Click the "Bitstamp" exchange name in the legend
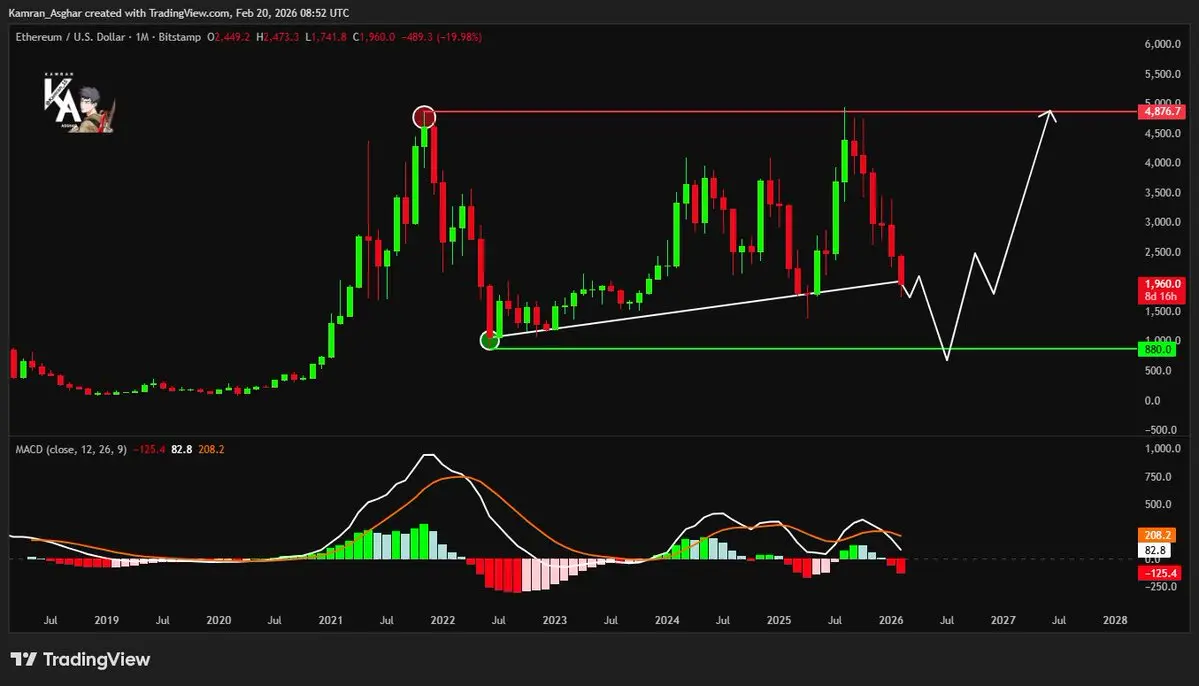1199x686 pixels. coord(180,37)
